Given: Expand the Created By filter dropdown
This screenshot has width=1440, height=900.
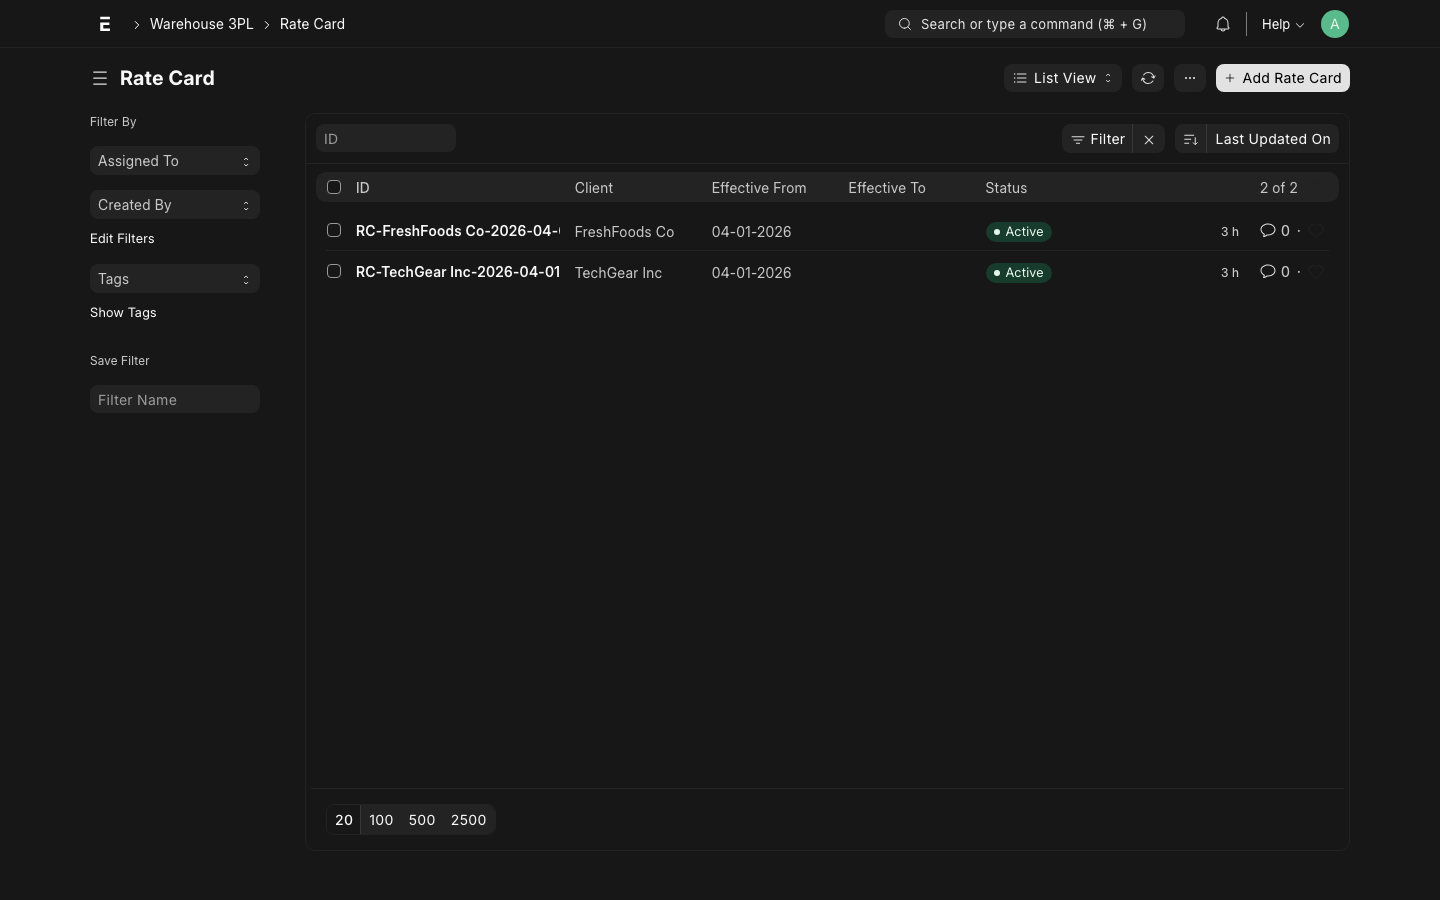Looking at the screenshot, I should click(175, 205).
